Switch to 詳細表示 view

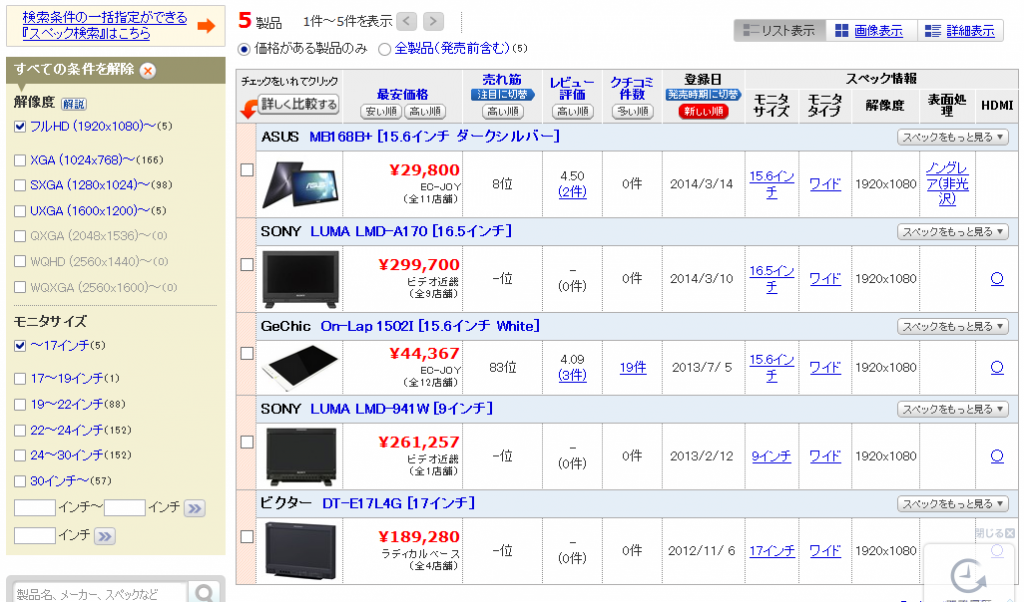[x=961, y=31]
